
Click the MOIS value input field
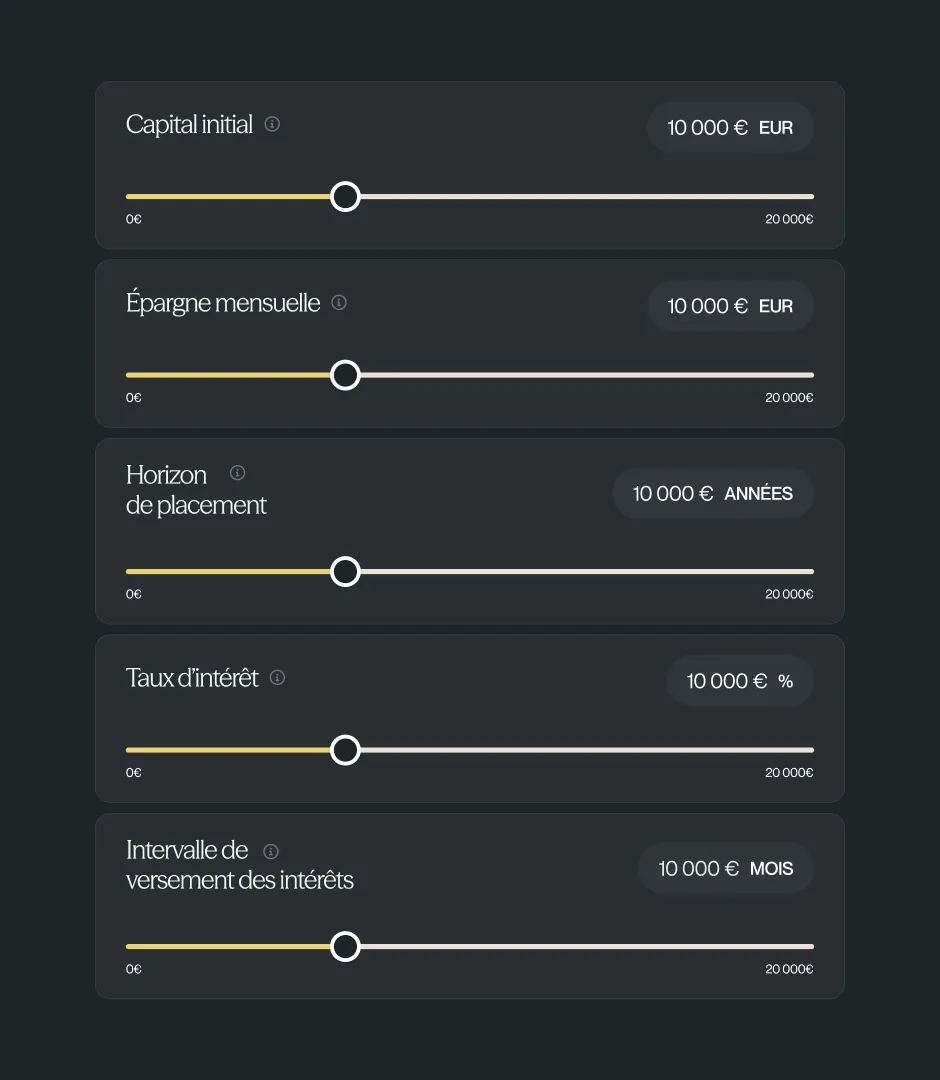click(726, 869)
